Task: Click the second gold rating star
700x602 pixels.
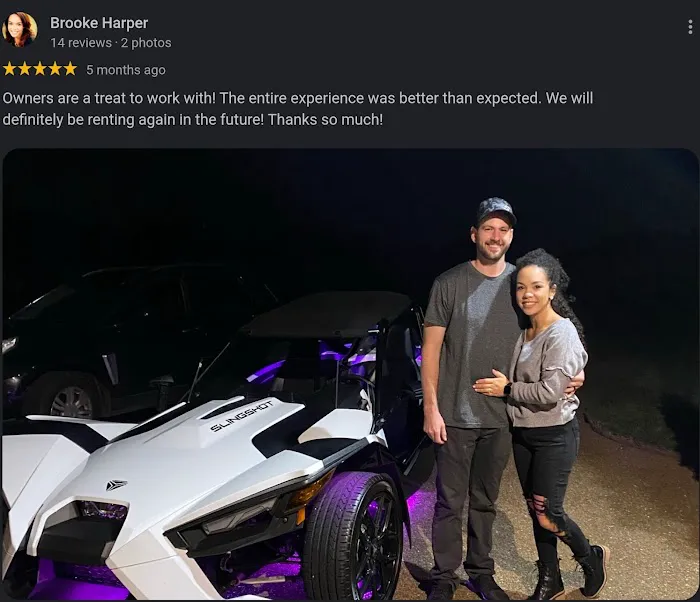Action: point(25,69)
